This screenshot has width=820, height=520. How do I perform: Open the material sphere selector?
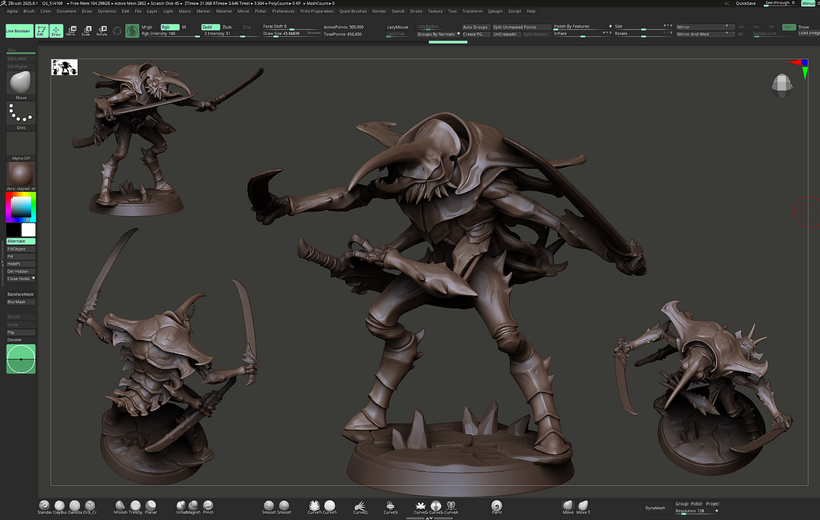click(21, 174)
